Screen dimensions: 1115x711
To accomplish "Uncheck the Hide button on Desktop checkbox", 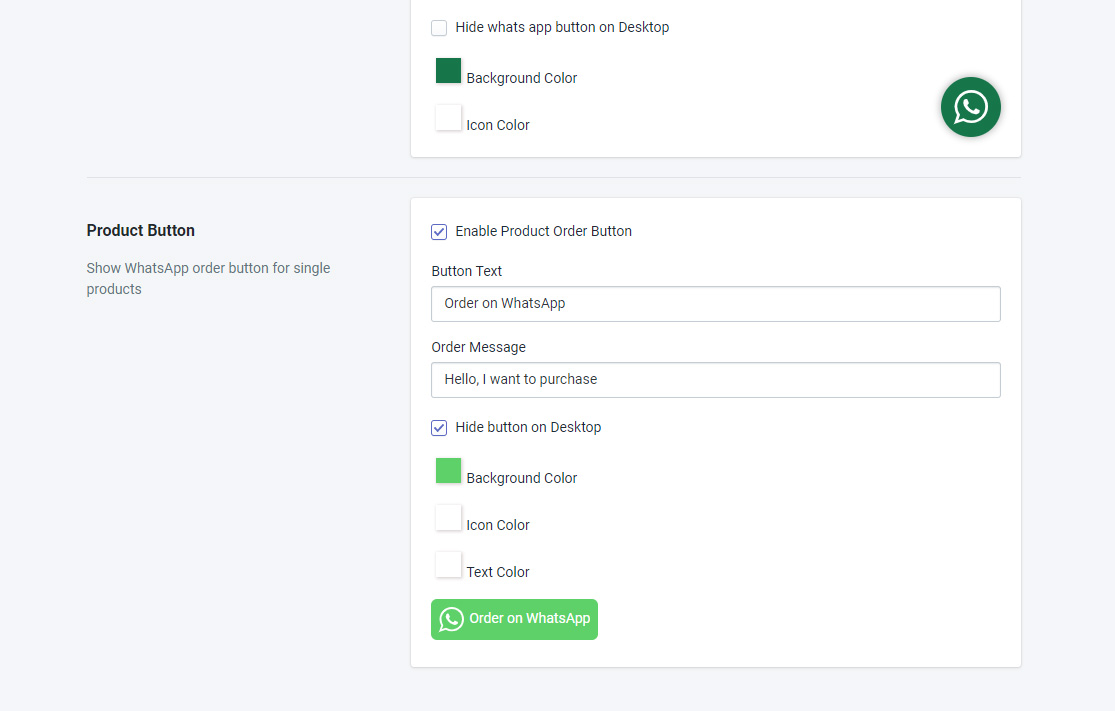I will pyautogui.click(x=439, y=428).
